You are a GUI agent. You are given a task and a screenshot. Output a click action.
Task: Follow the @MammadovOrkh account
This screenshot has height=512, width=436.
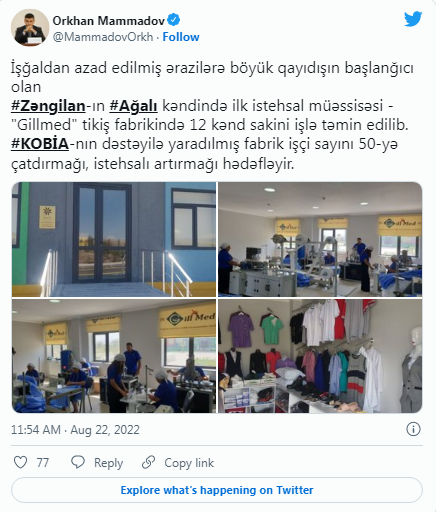pyautogui.click(x=181, y=37)
